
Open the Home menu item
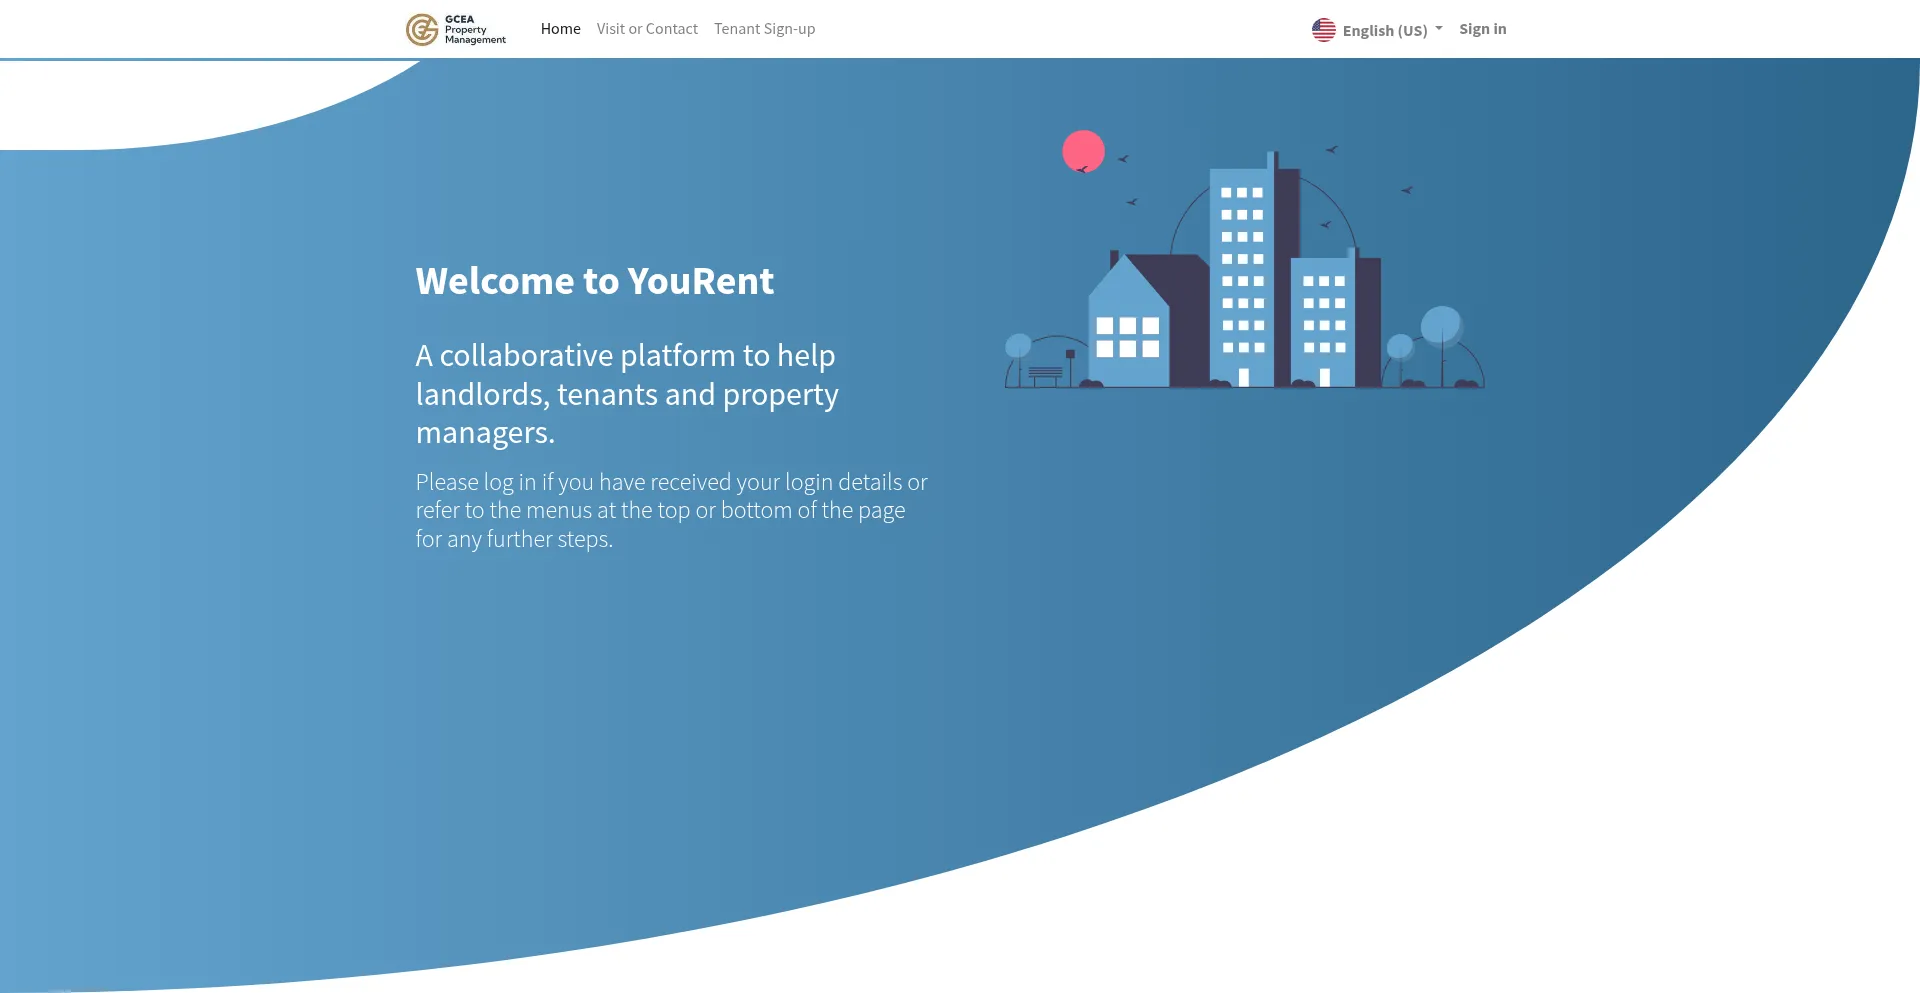point(560,29)
